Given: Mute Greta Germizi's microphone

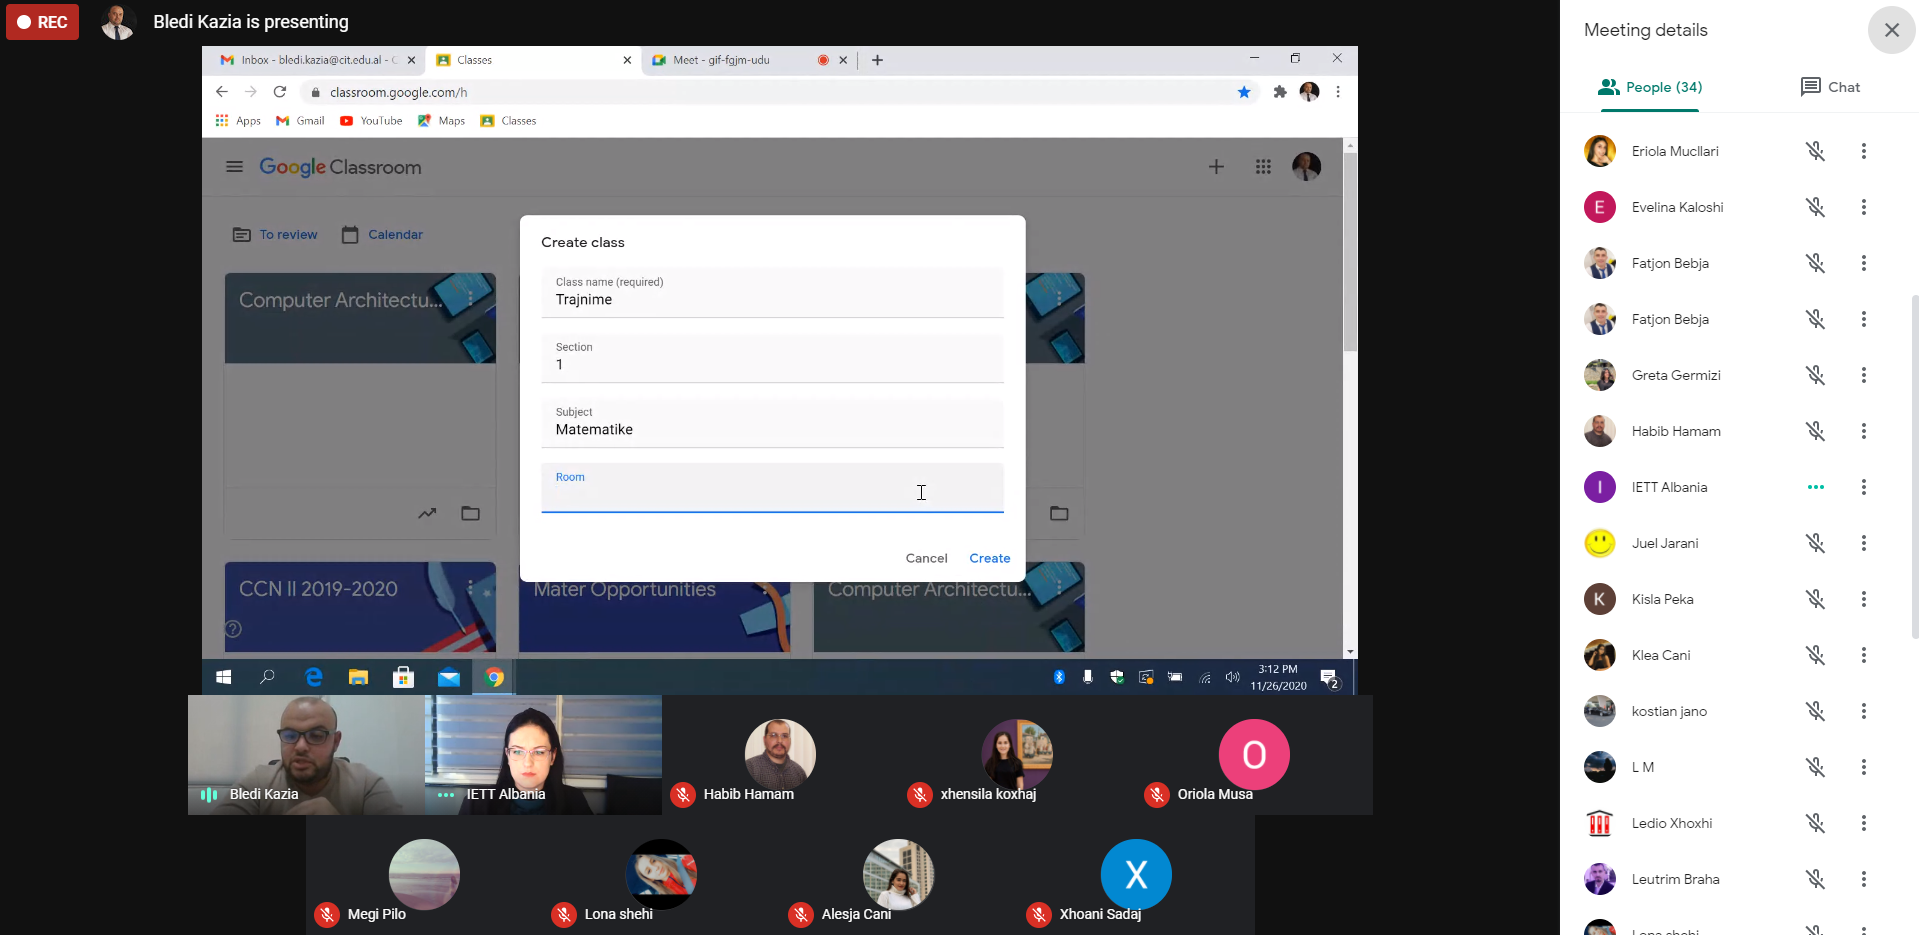Looking at the screenshot, I should pos(1815,375).
